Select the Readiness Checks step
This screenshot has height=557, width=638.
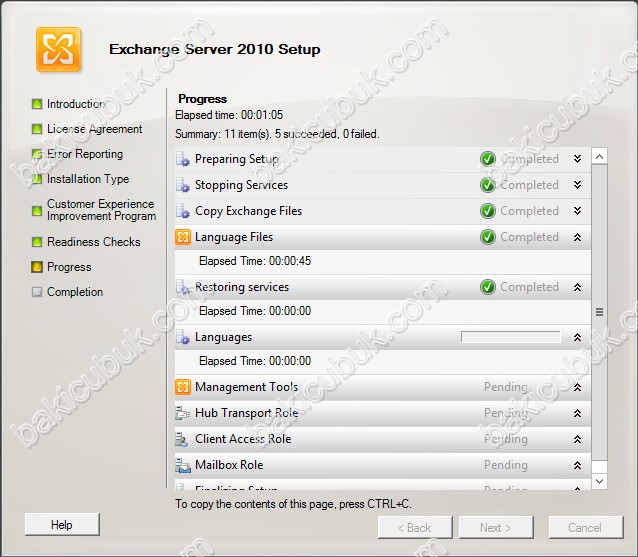(93, 242)
